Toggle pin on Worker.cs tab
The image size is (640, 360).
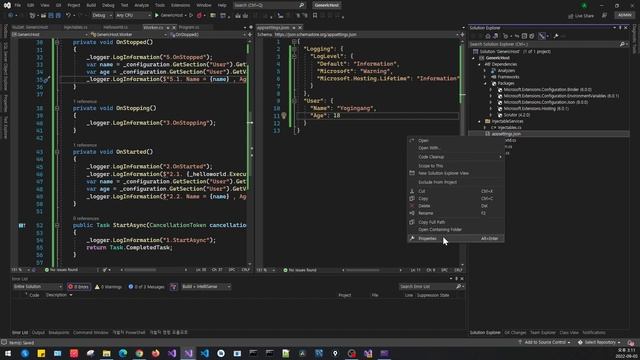(x=168, y=27)
